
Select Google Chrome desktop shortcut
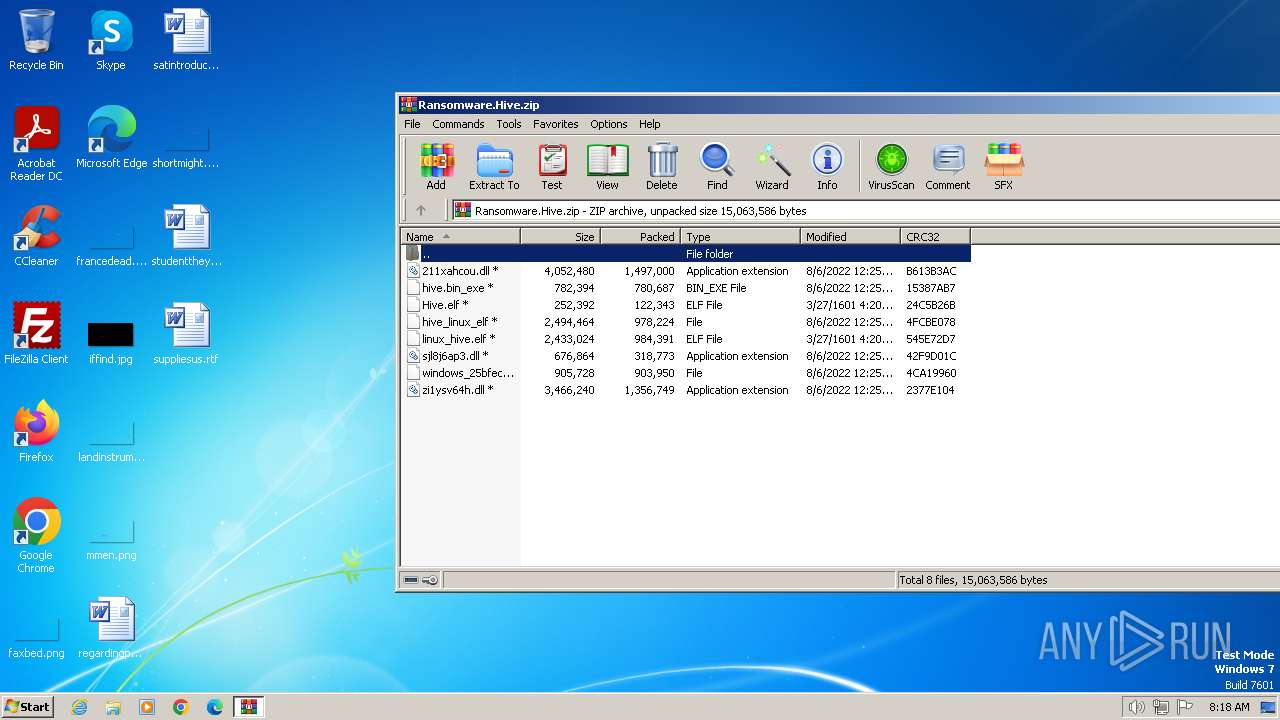tap(36, 536)
